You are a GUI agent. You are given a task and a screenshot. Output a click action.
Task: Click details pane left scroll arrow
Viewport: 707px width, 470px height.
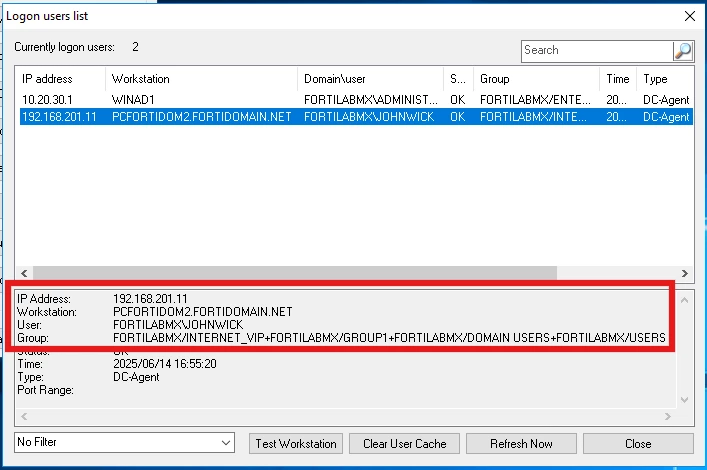point(24,416)
